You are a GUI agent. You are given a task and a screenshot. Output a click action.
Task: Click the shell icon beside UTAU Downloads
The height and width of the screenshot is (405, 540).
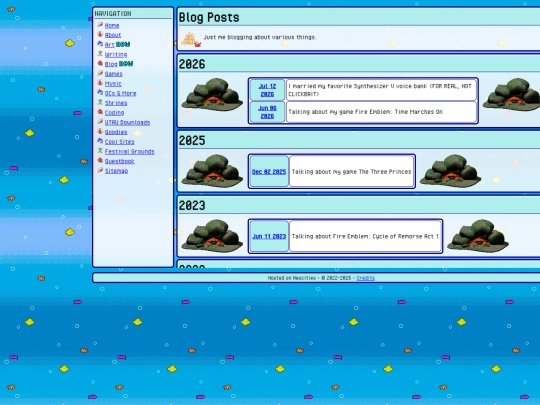(x=100, y=122)
